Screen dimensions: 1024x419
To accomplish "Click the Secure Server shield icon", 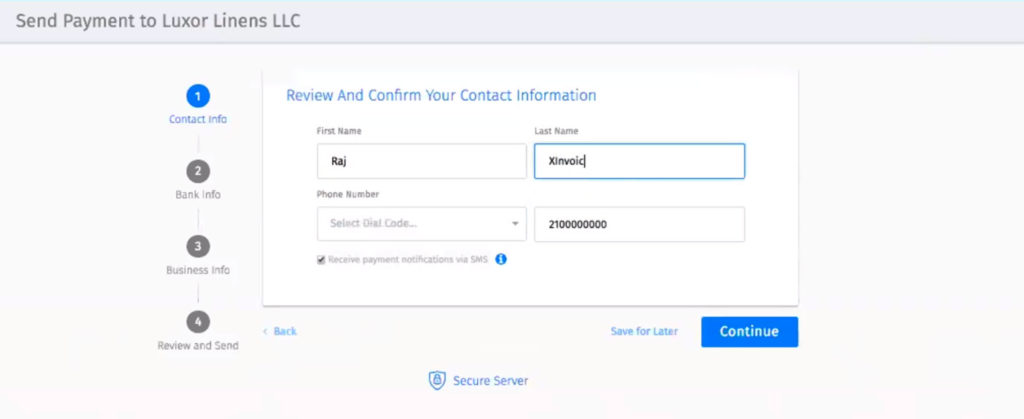I will [x=437, y=380].
